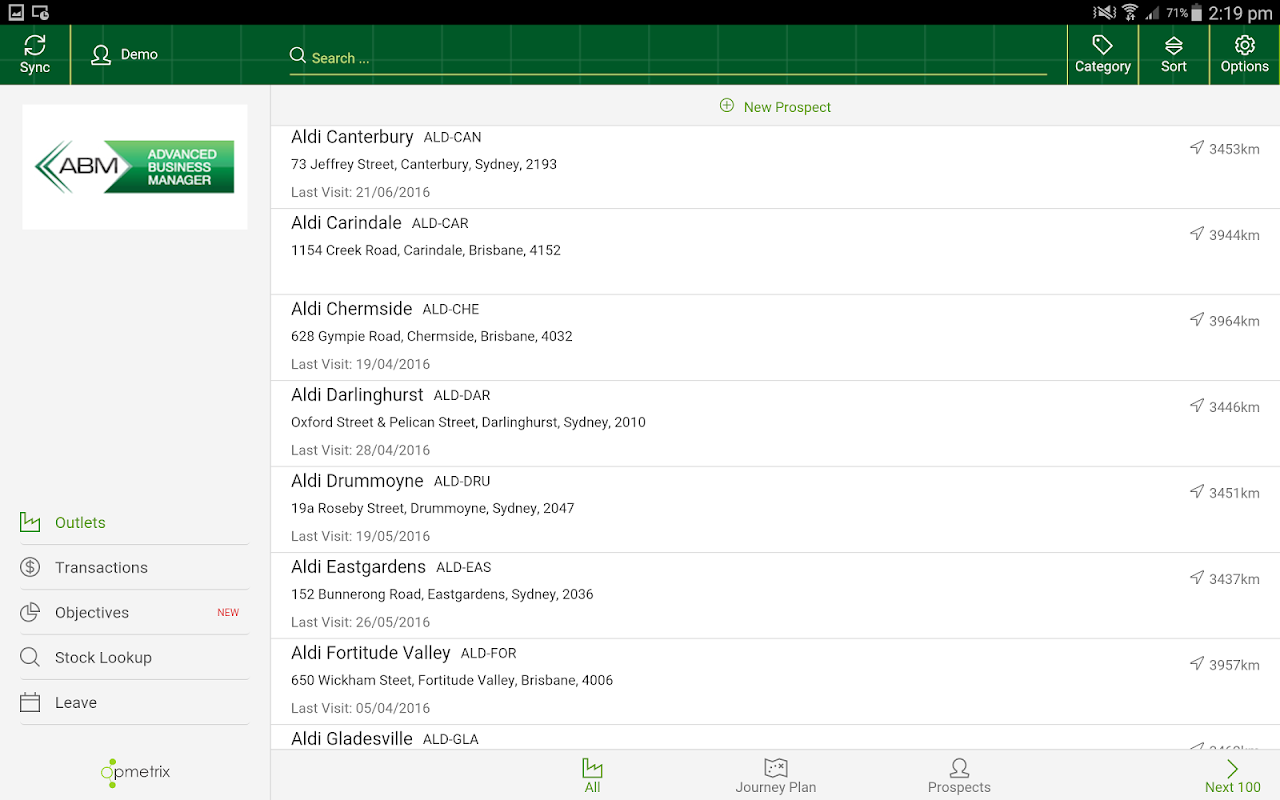Click Last Visit: 28/04/2016 text

pyautogui.click(x=361, y=450)
